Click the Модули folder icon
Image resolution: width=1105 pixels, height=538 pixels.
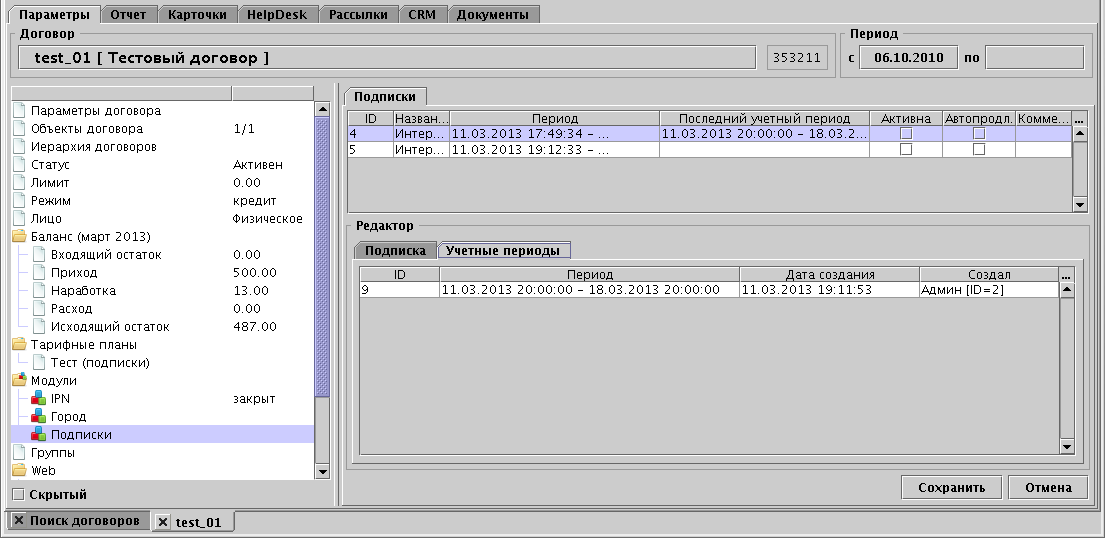[19, 381]
